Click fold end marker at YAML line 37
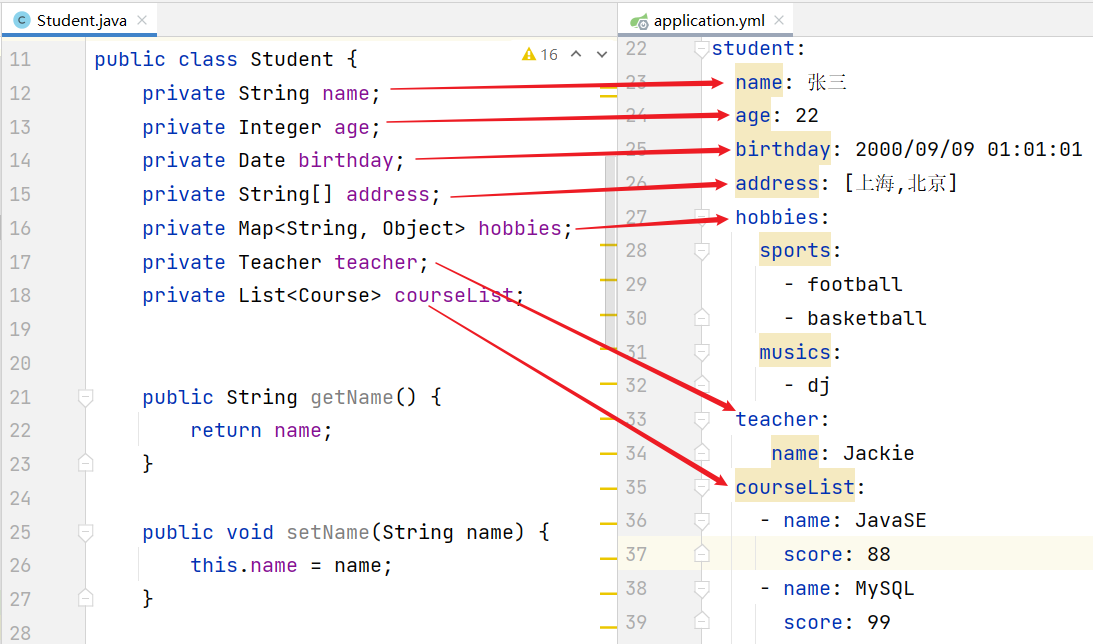 (702, 554)
